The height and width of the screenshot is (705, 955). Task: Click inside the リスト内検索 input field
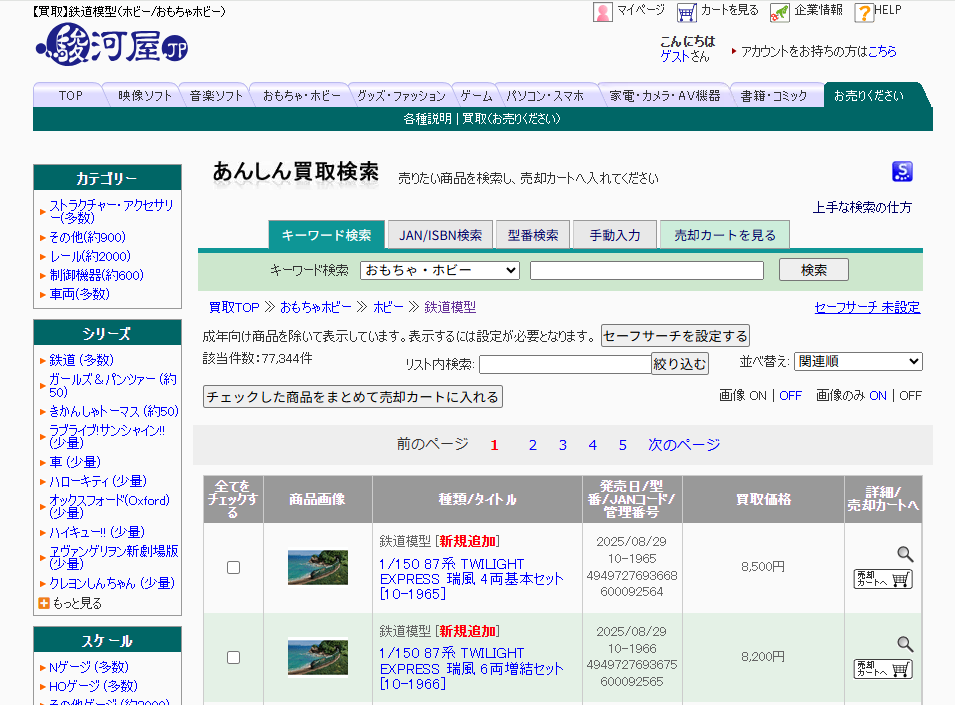click(565, 364)
